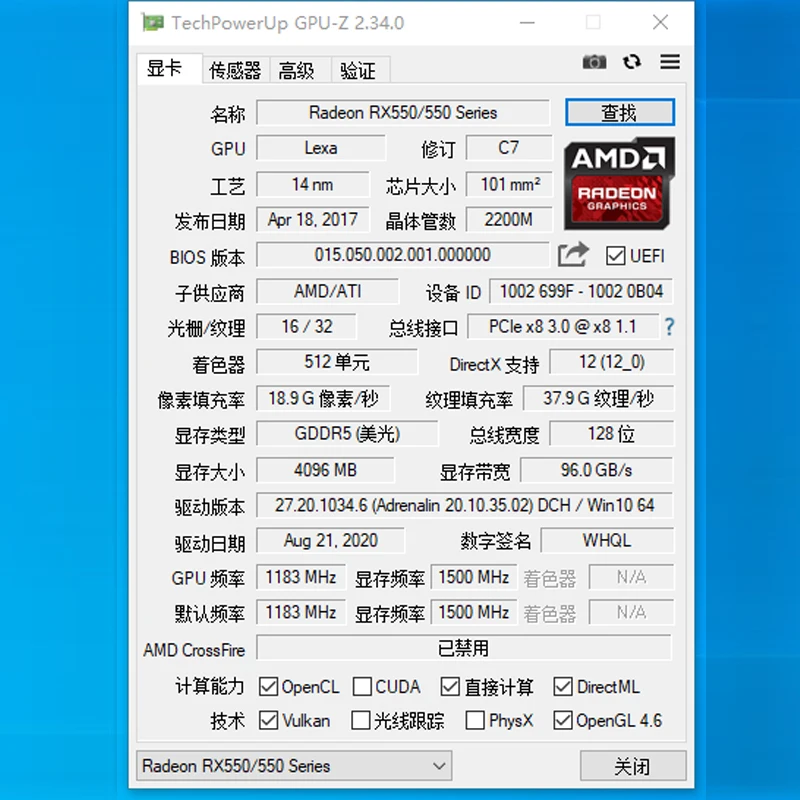Switch to the 传感器 tab
800x800 pixels.
[235, 70]
